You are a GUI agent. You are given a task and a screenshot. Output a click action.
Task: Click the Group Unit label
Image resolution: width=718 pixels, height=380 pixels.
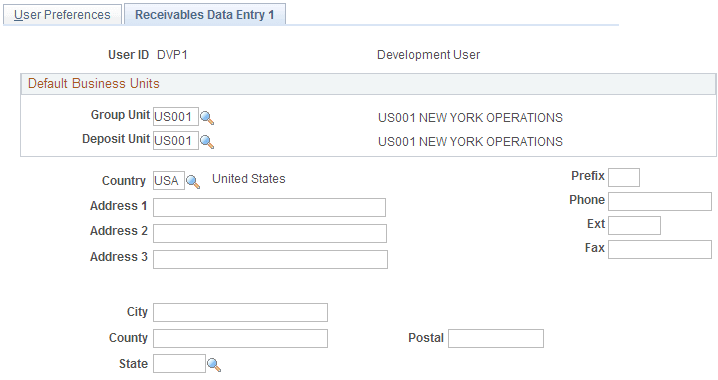(x=120, y=114)
